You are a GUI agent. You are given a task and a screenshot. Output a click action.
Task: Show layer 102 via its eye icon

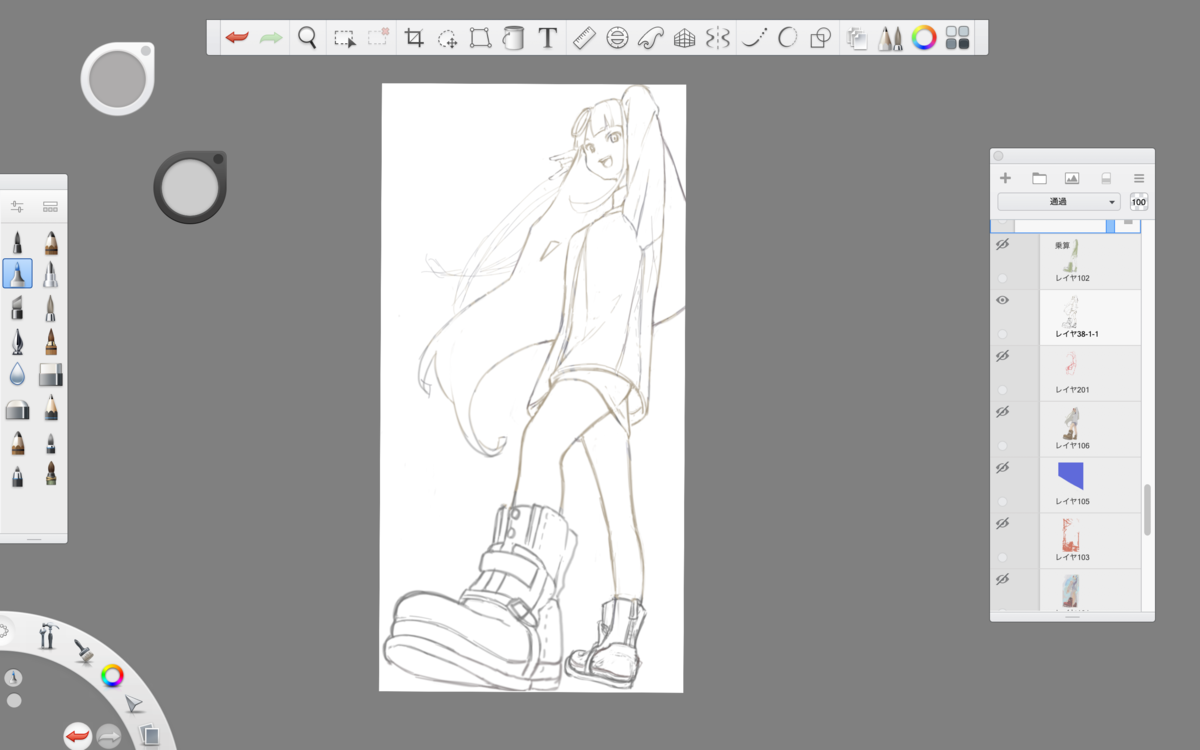click(1002, 245)
